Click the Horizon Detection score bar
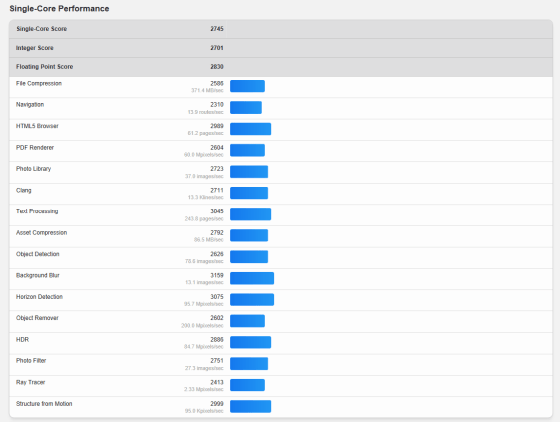Screen dimensions: 560x422 click(x=252, y=300)
